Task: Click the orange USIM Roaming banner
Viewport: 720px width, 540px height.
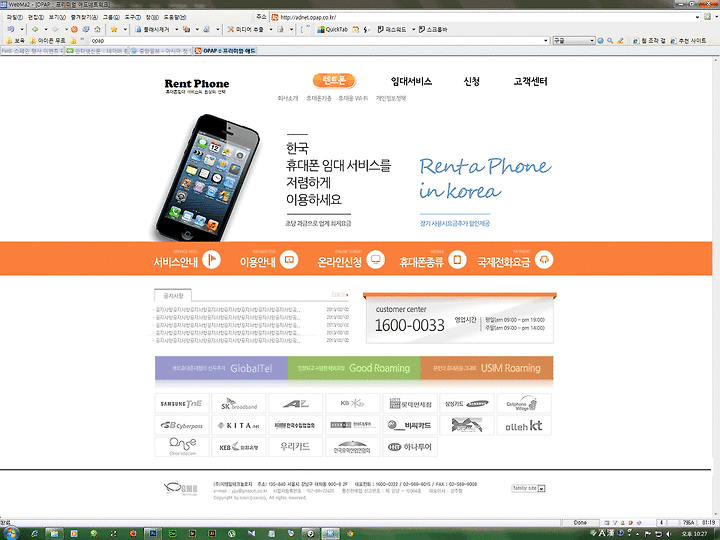Action: (x=487, y=368)
